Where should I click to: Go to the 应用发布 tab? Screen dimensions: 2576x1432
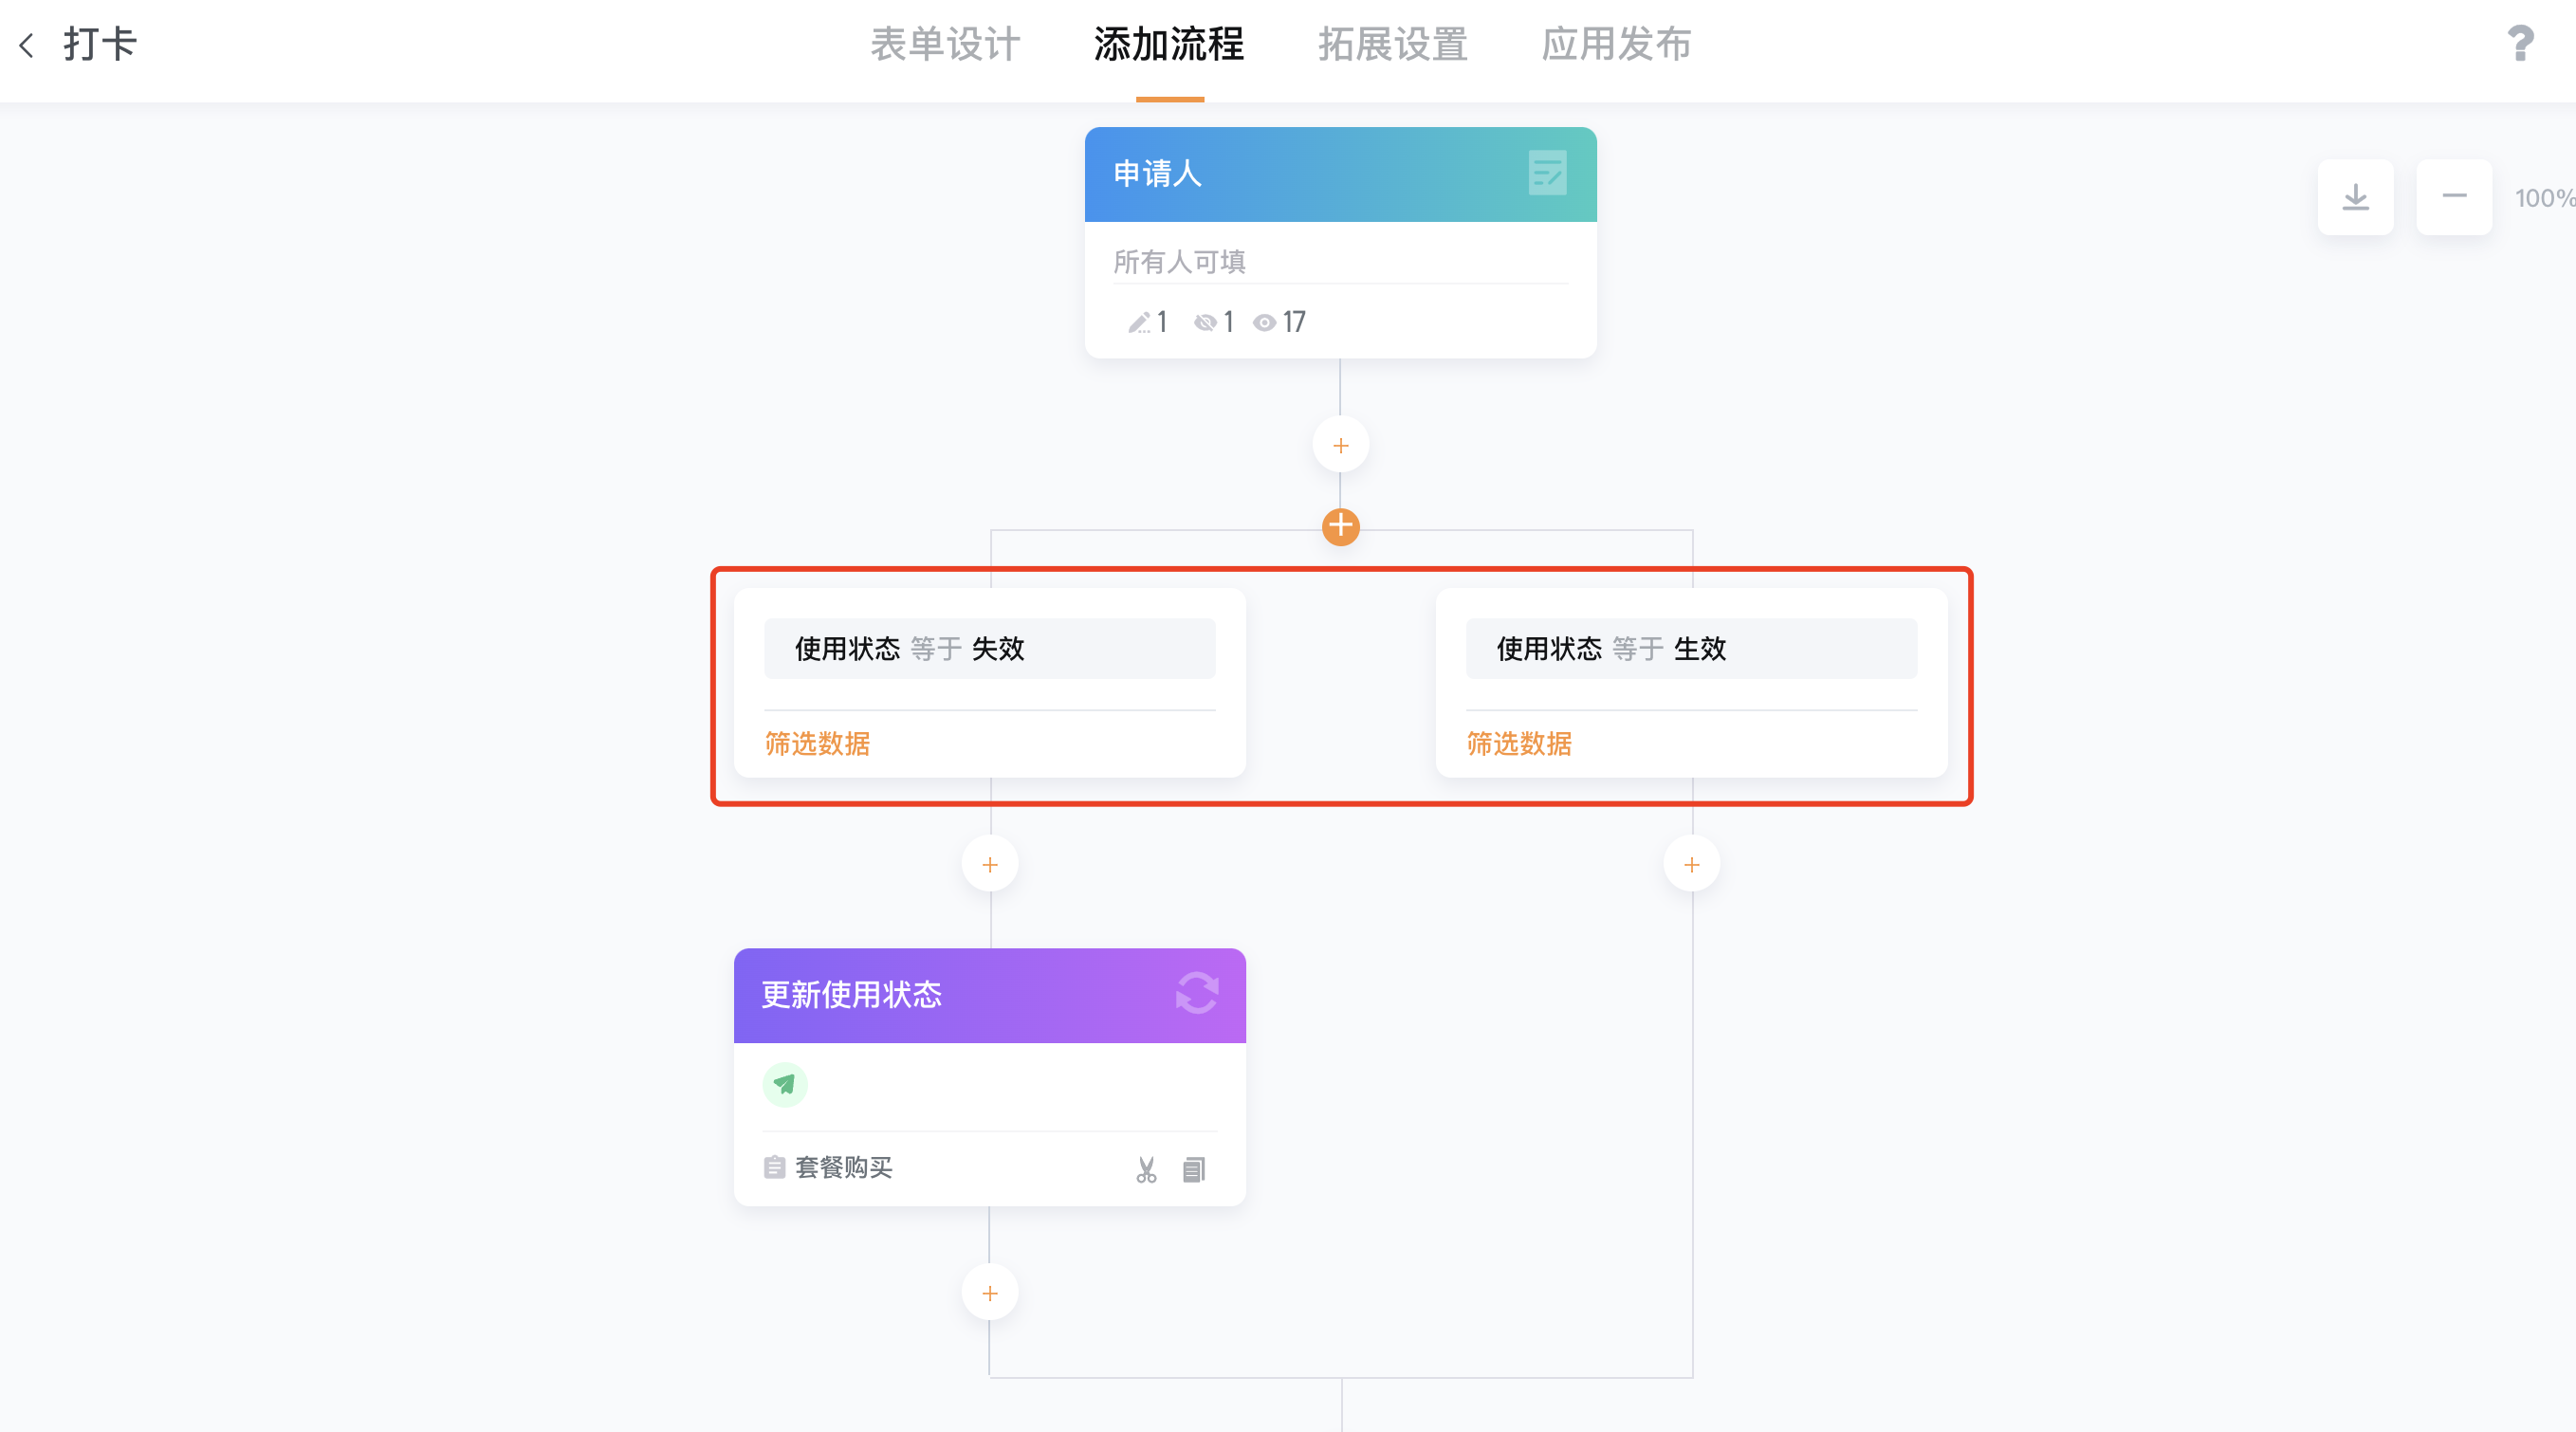point(1616,45)
